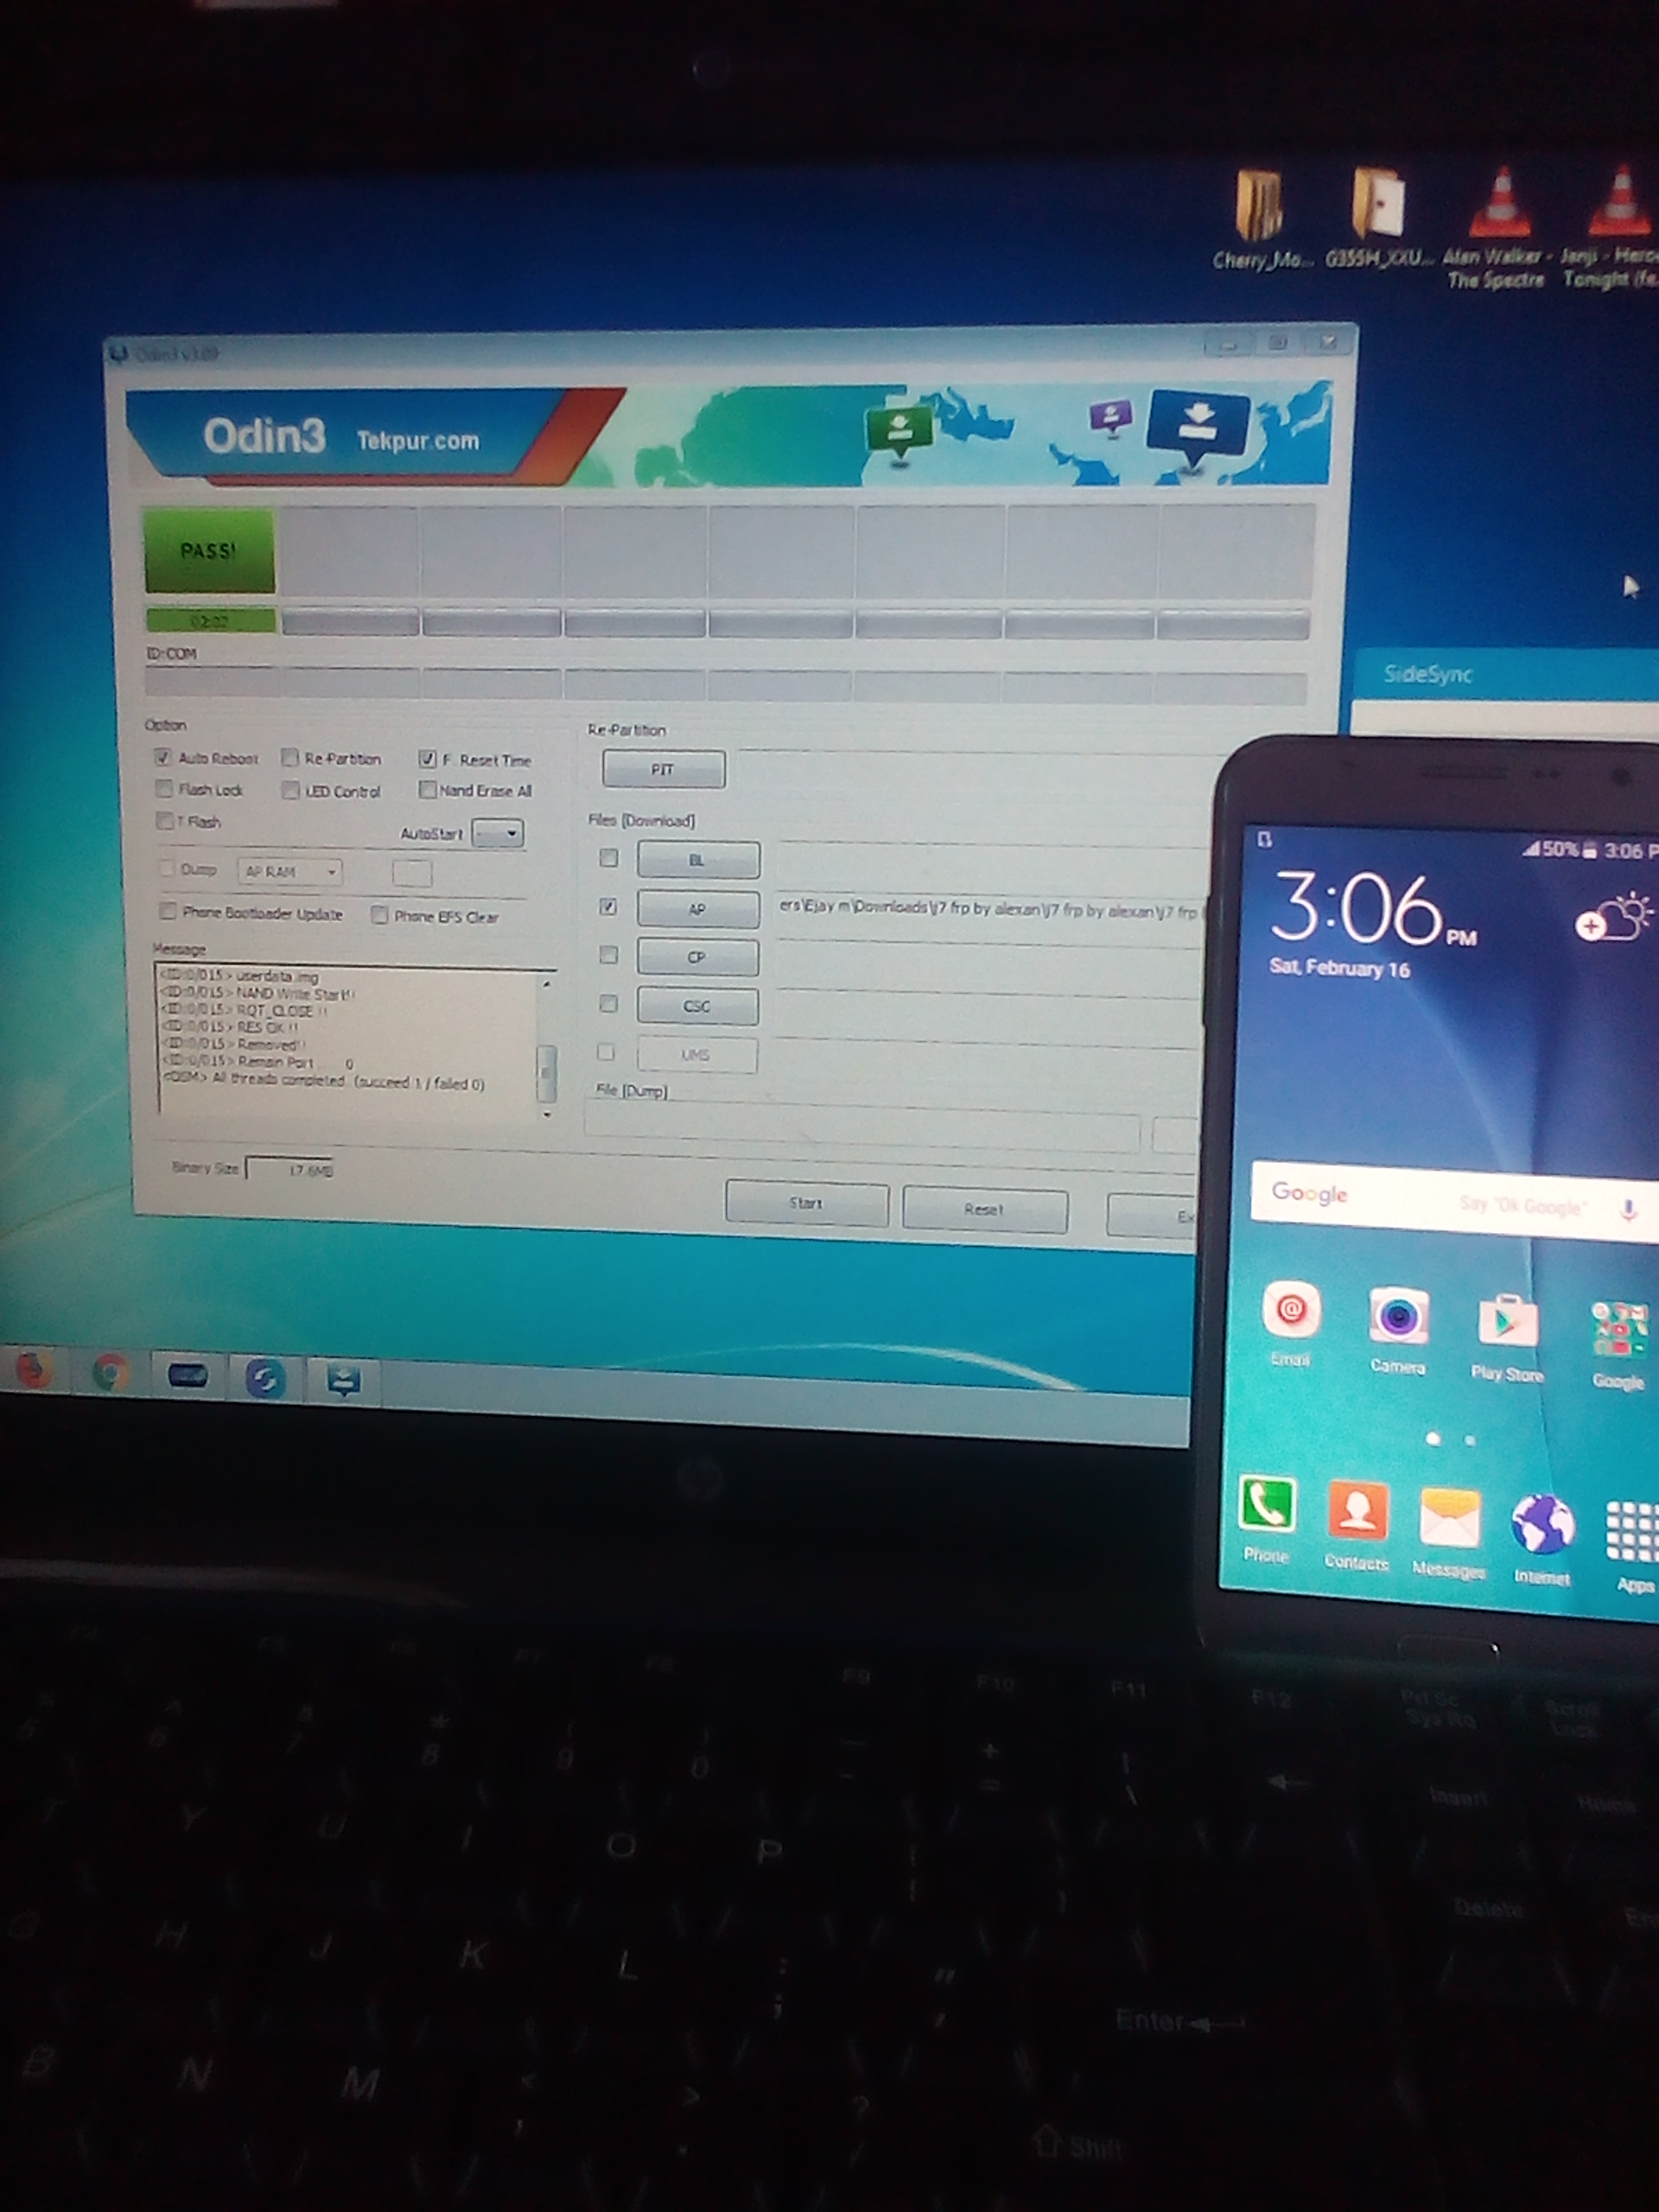This screenshot has width=1659, height=2212.
Task: Click the SideSync window title
Action: pyautogui.click(x=1427, y=674)
